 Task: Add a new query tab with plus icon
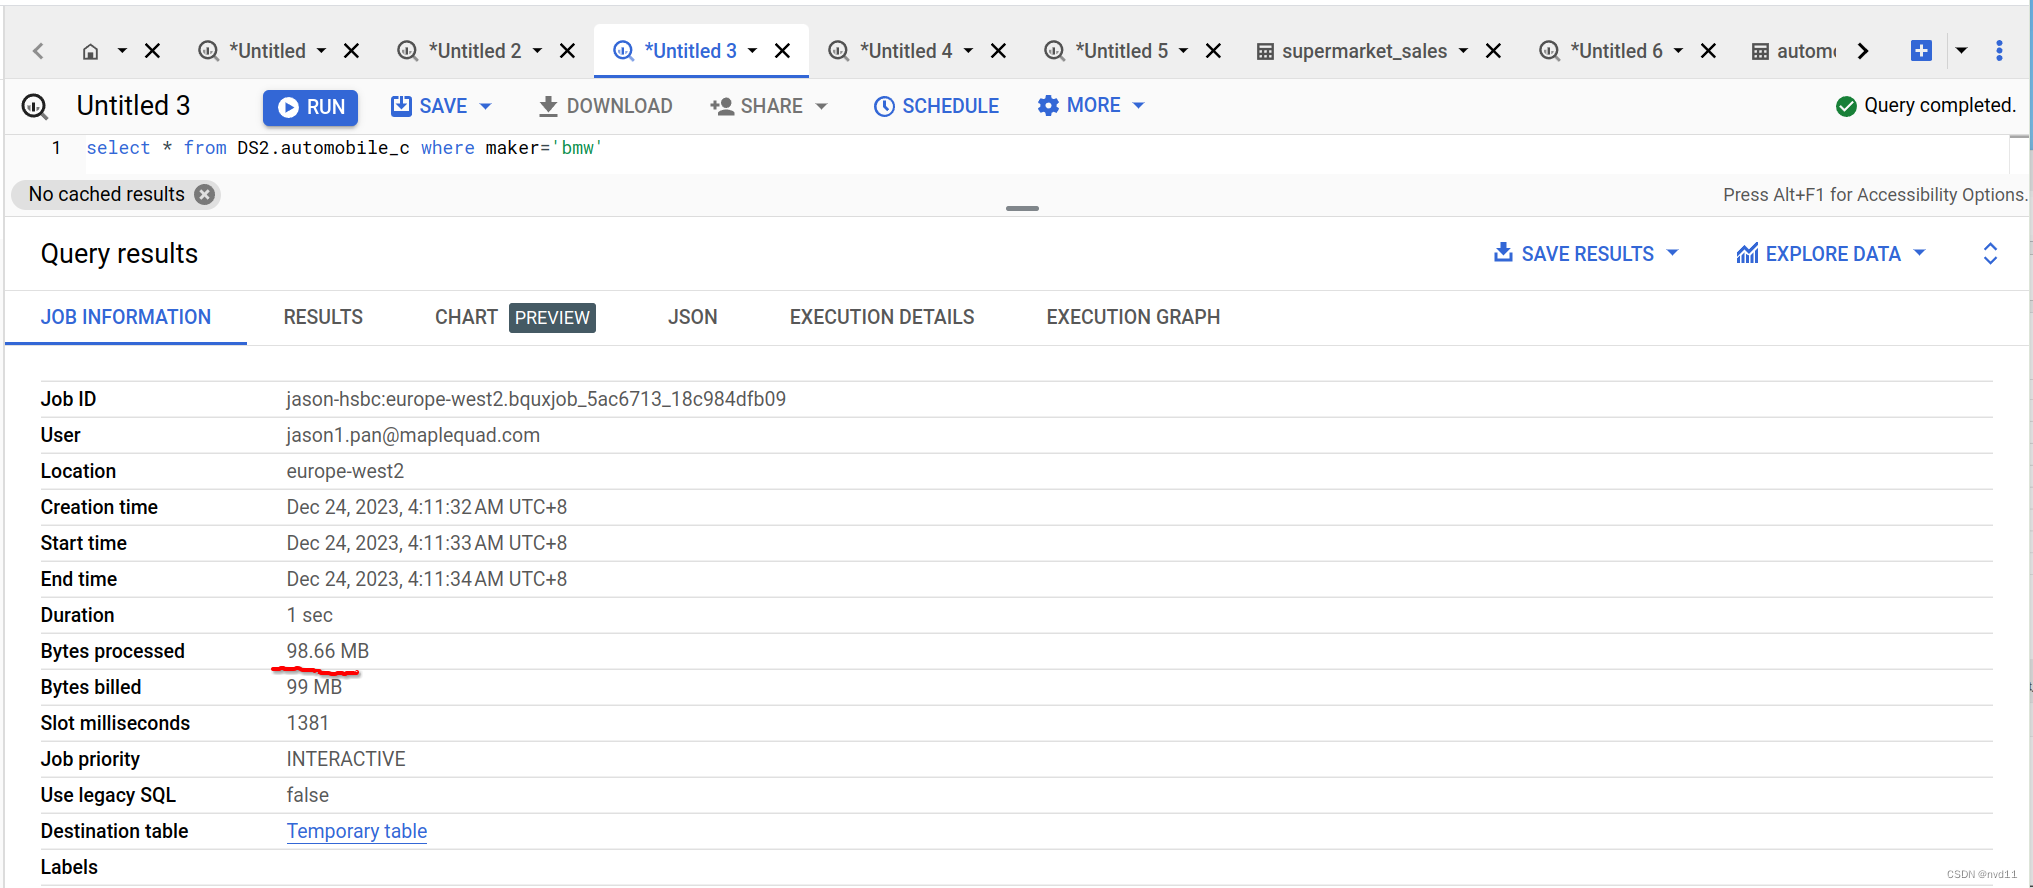point(1921,51)
